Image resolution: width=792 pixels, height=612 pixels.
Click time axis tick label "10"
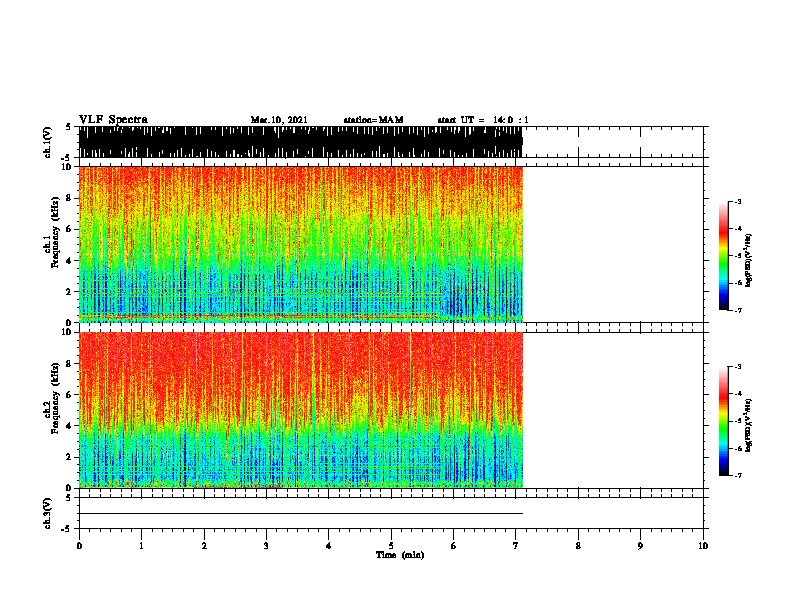[703, 546]
